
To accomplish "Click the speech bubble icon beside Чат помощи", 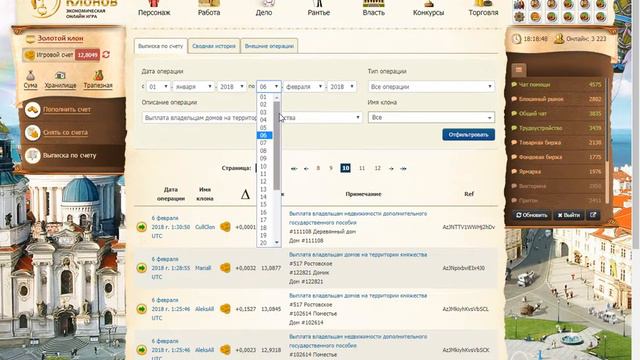I will point(514,85).
